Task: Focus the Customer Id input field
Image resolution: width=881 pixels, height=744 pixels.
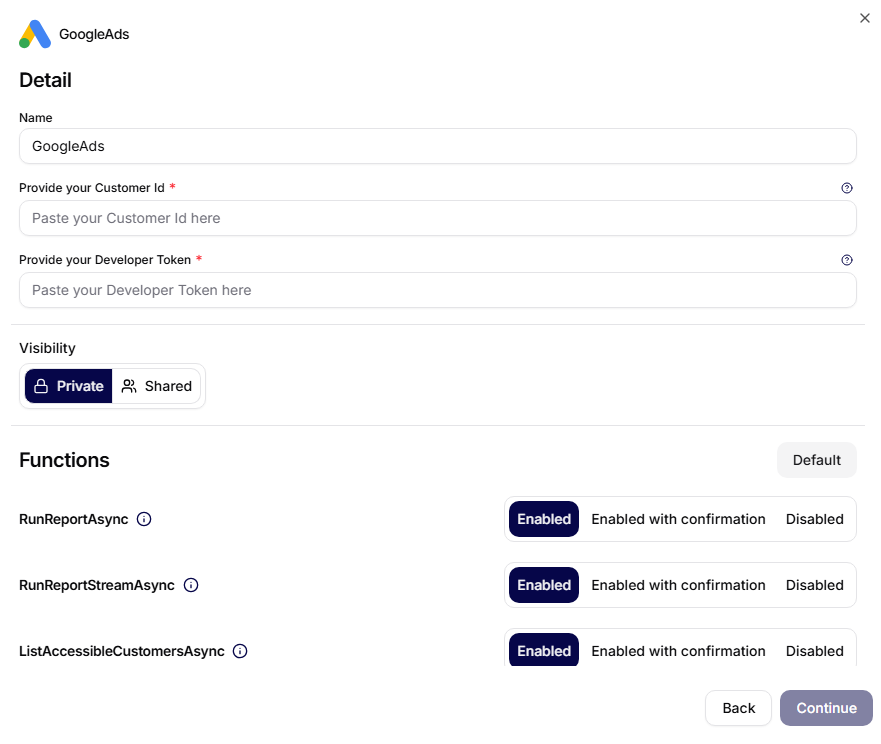Action: pyautogui.click(x=438, y=218)
